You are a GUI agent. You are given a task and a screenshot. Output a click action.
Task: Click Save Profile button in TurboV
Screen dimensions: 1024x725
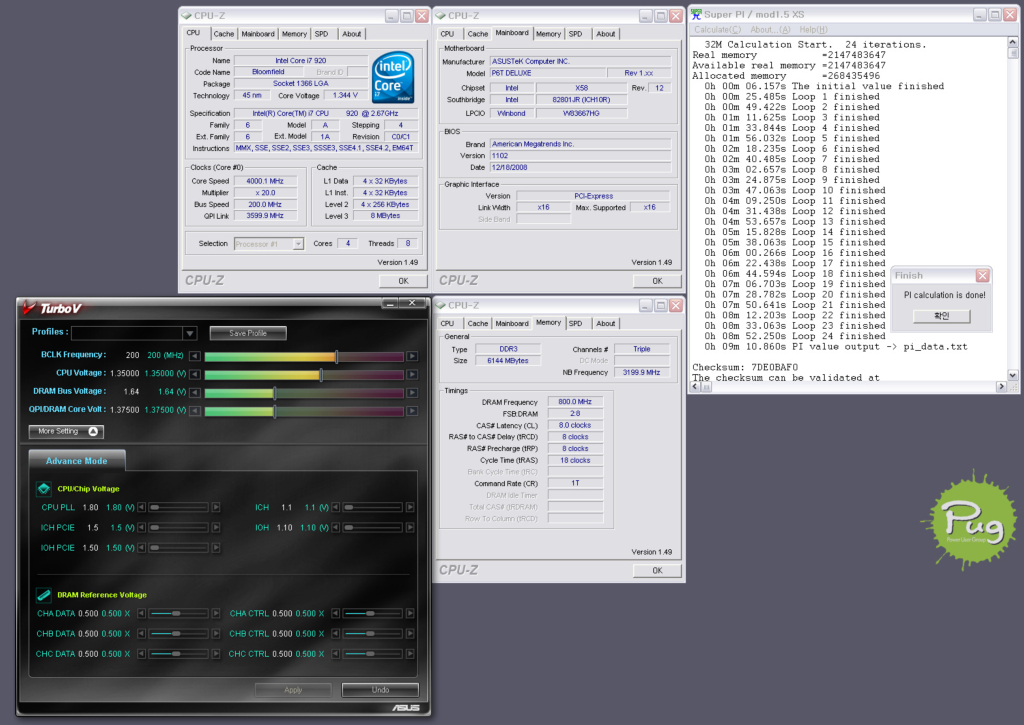pyautogui.click(x=248, y=333)
